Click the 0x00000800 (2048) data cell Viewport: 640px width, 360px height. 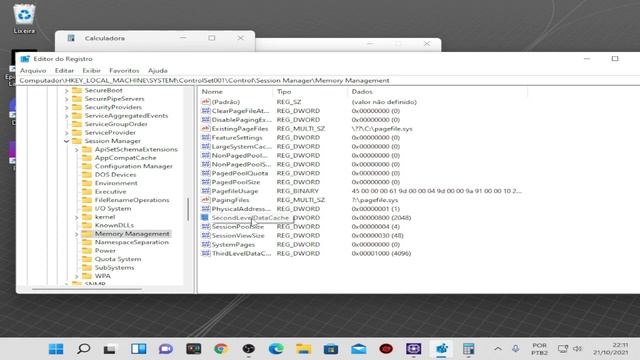tap(381, 218)
